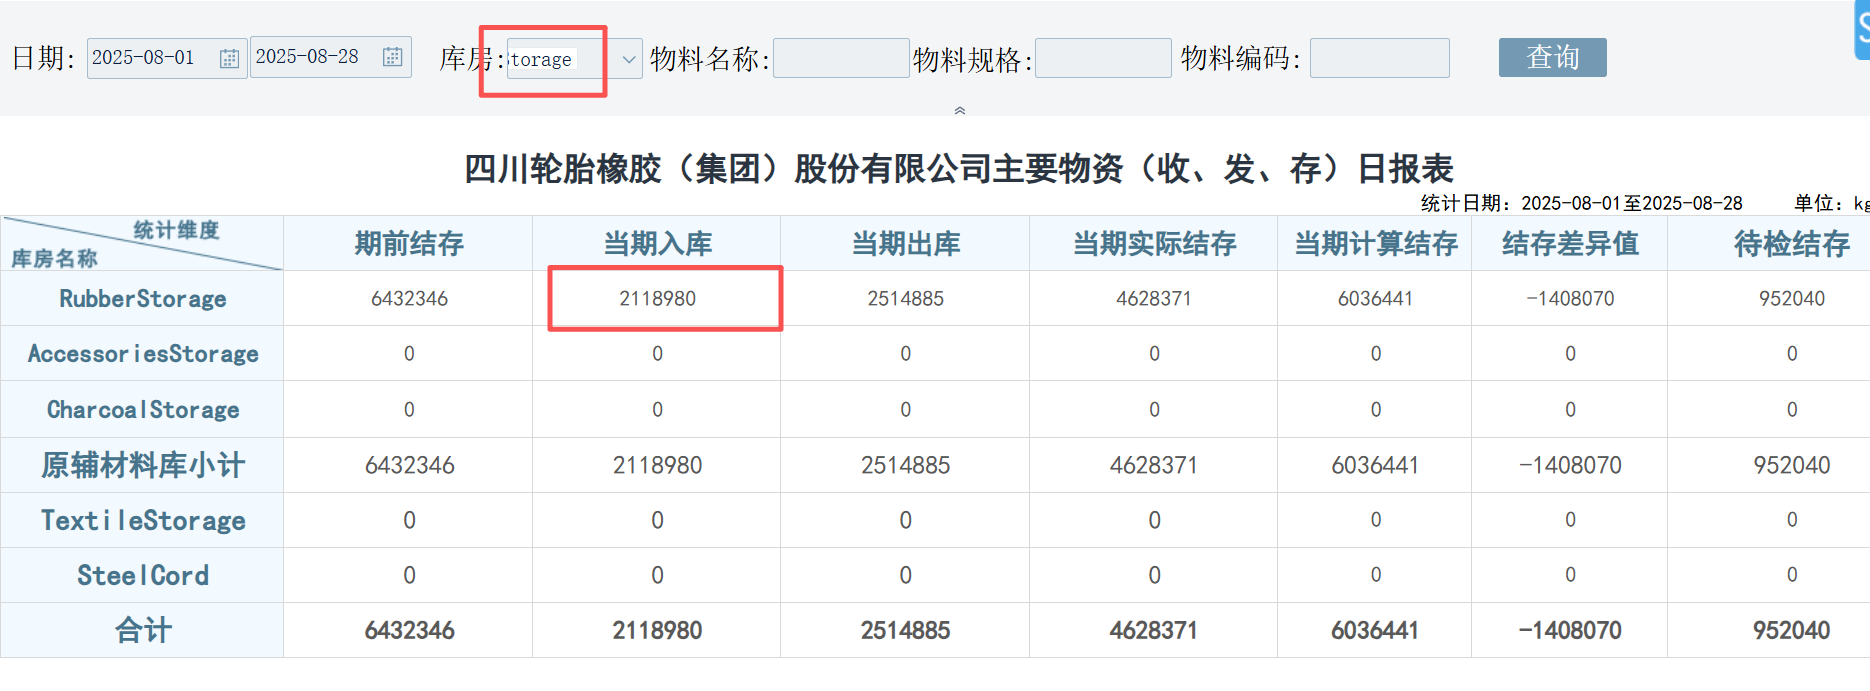This screenshot has height=691, width=1870.
Task: Click the CharcoalStorage row label
Action: pyautogui.click(x=143, y=410)
